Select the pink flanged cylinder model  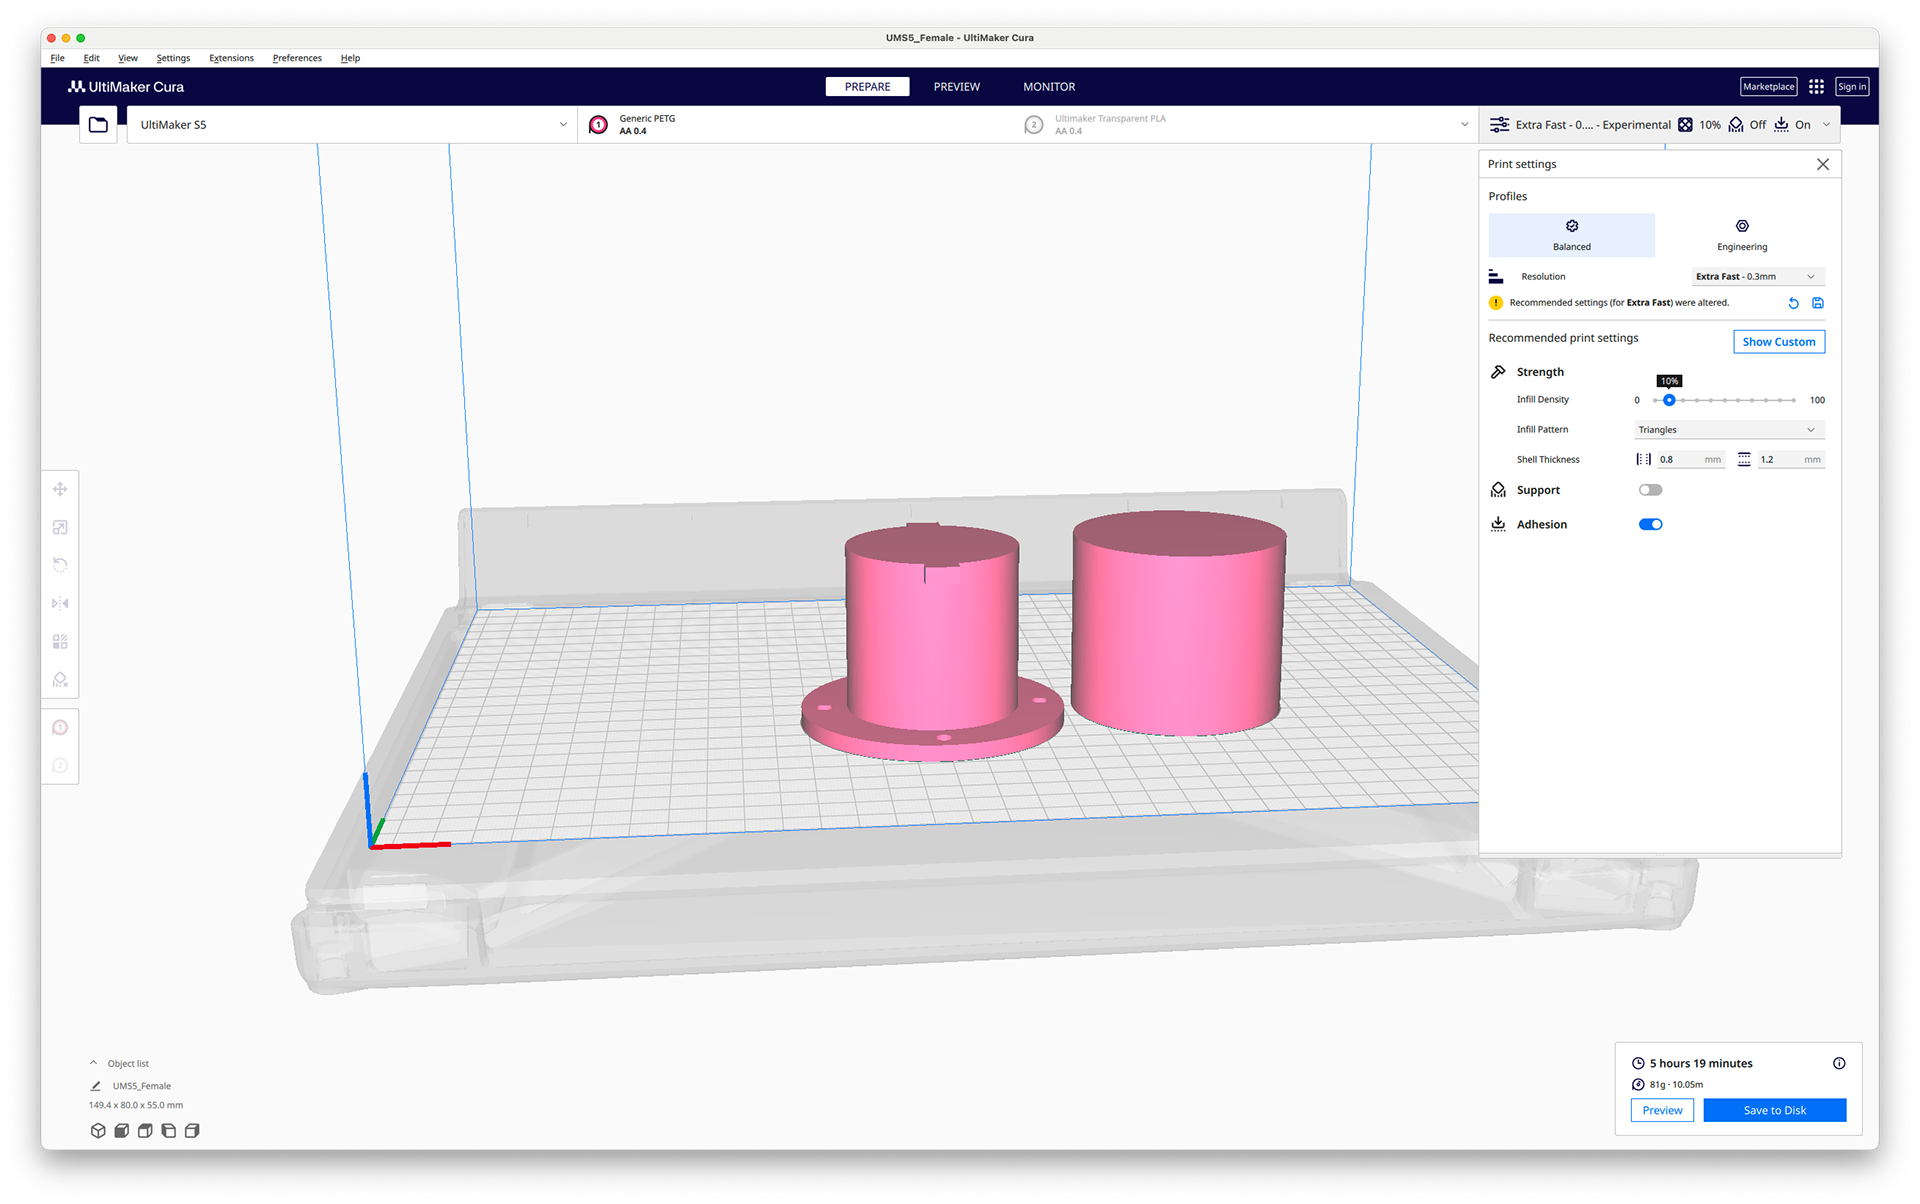(932, 640)
